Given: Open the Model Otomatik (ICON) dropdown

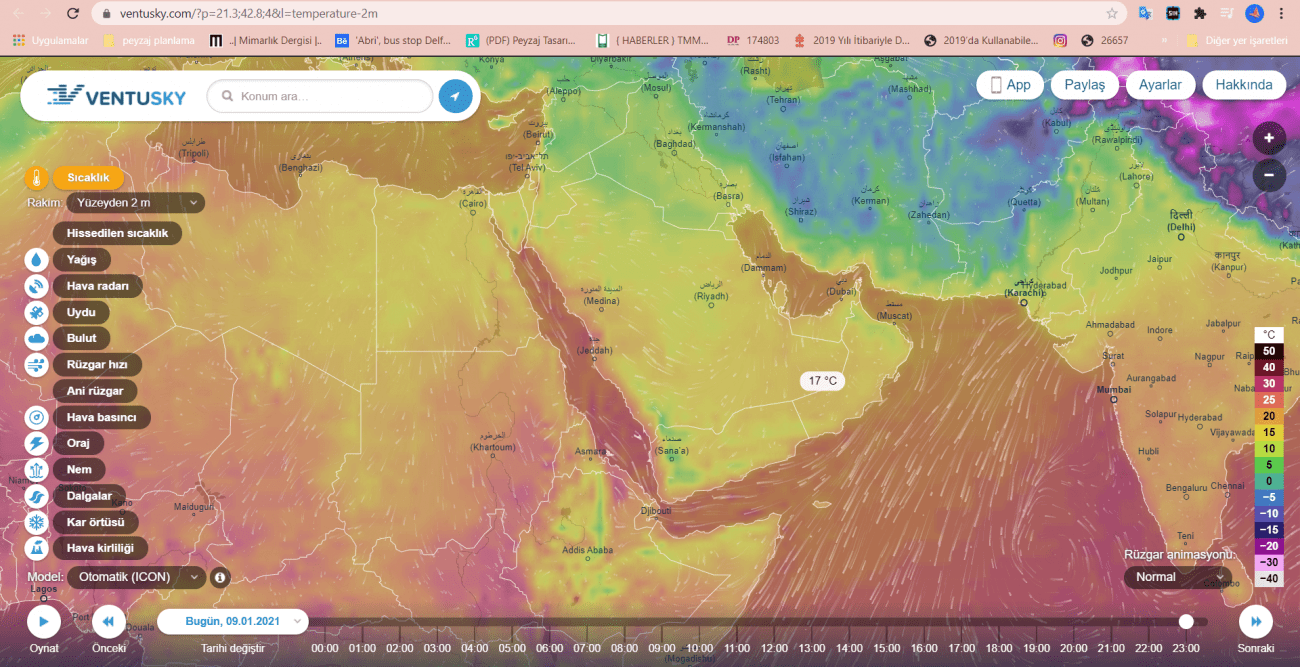Looking at the screenshot, I should coord(138,577).
